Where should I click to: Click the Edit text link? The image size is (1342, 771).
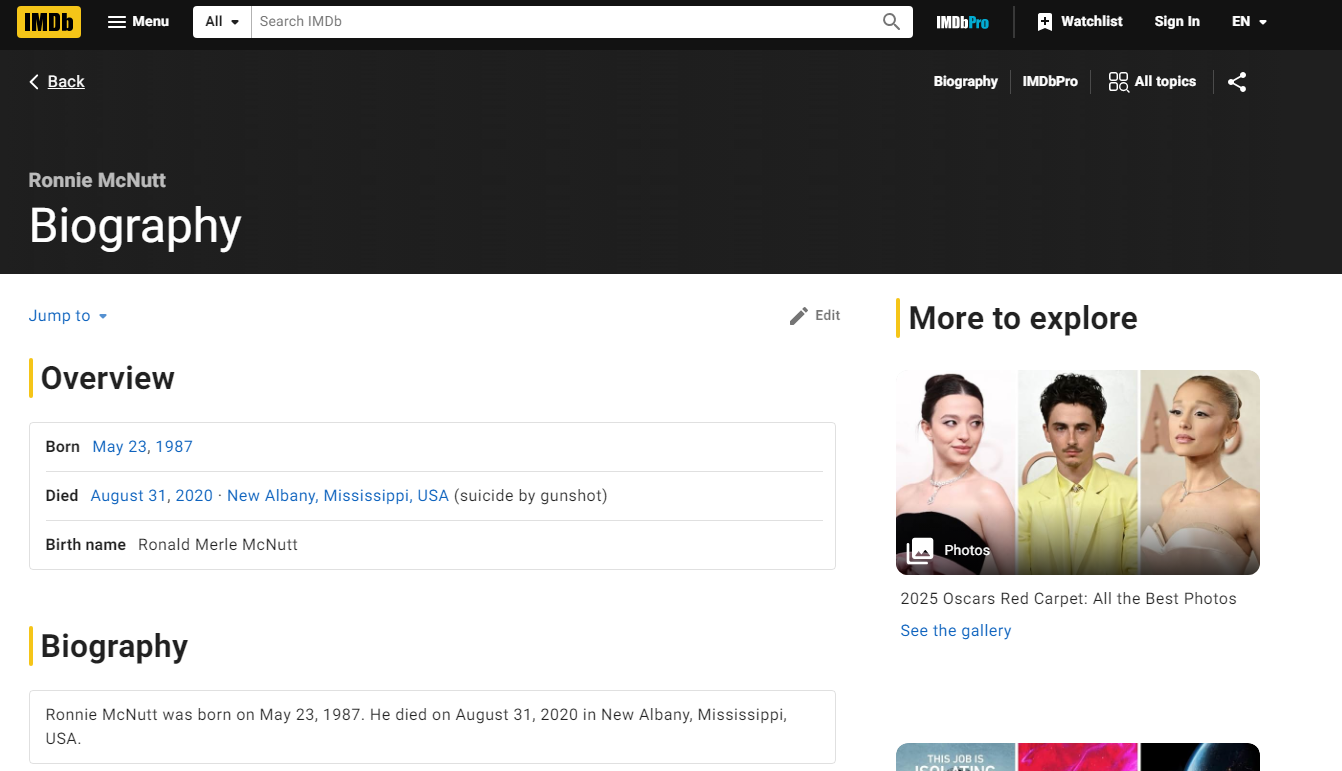coord(828,316)
